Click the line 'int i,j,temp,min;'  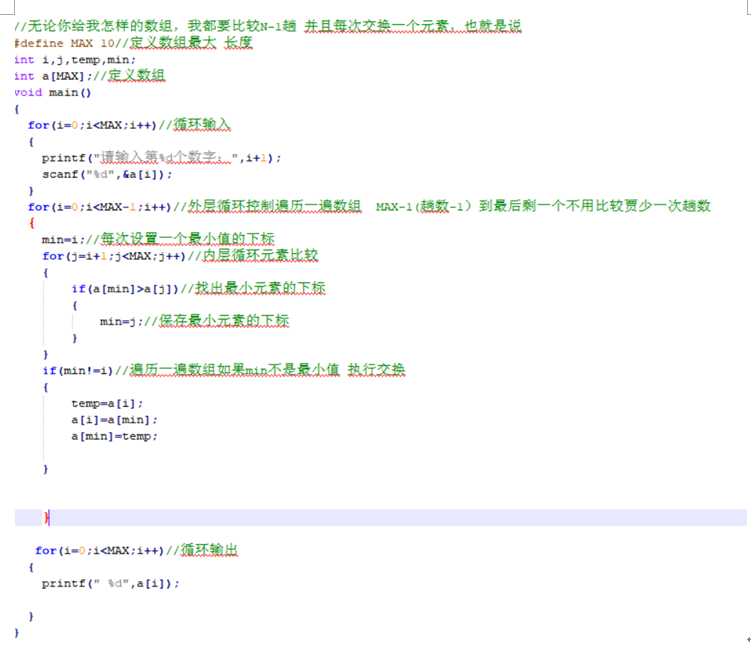[75, 60]
